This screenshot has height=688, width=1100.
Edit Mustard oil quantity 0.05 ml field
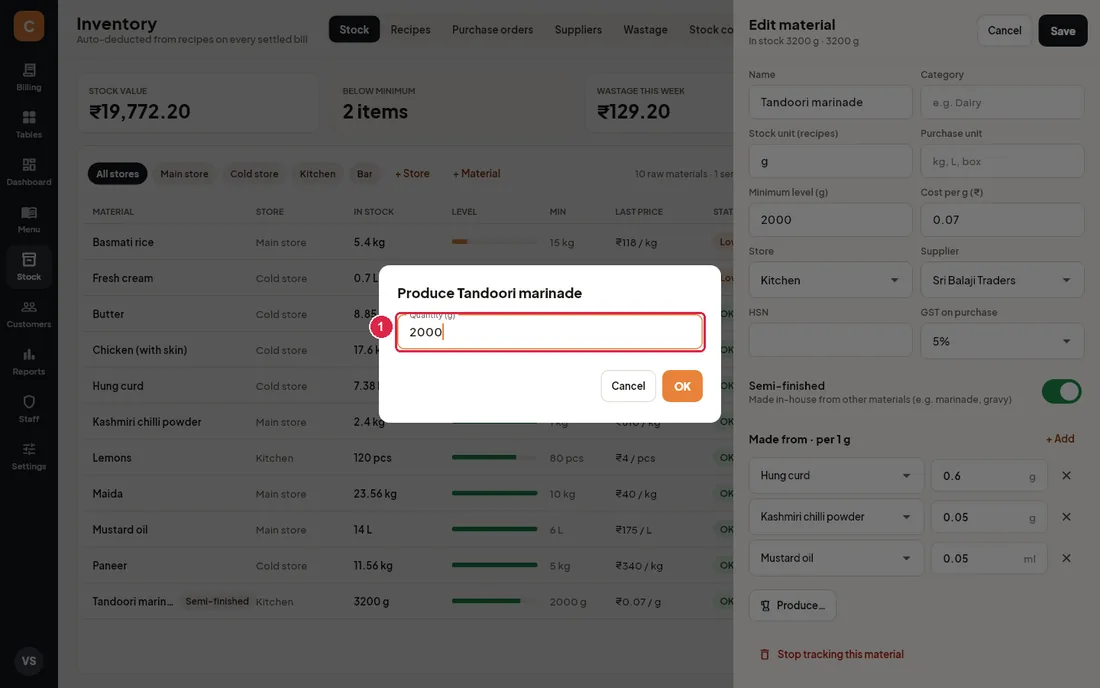(x=989, y=558)
